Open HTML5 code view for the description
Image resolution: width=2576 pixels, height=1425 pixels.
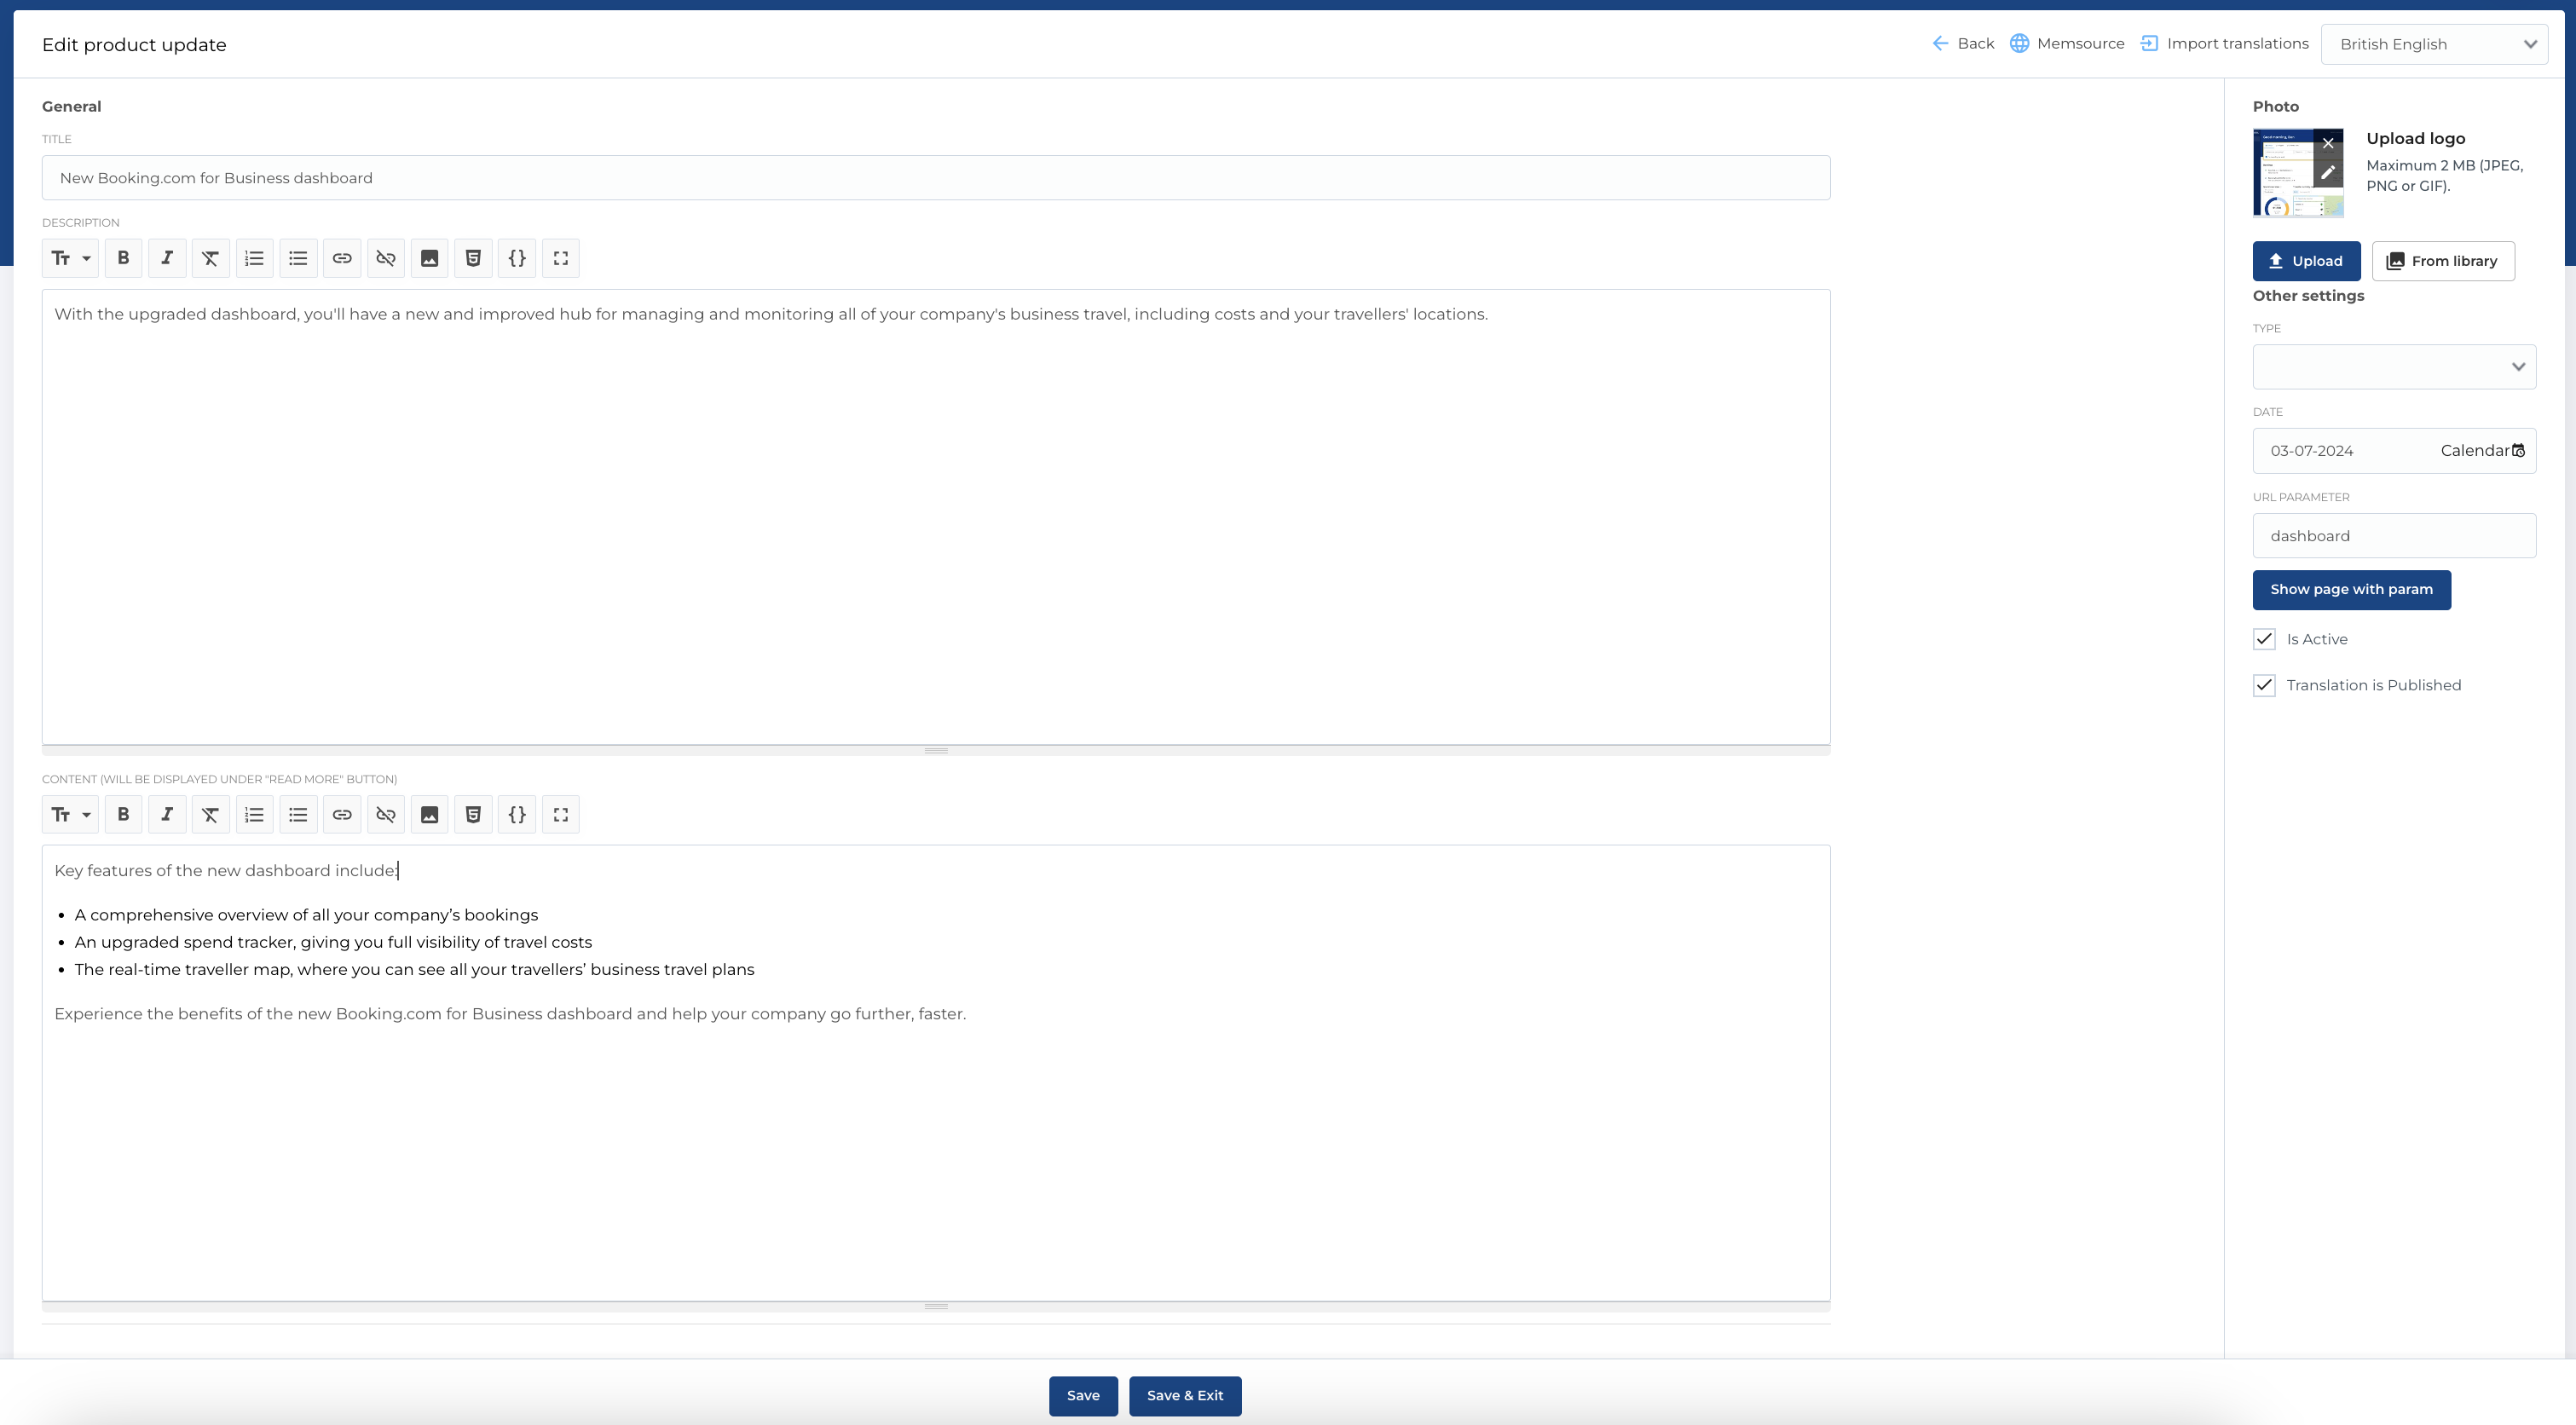pyautogui.click(x=473, y=258)
